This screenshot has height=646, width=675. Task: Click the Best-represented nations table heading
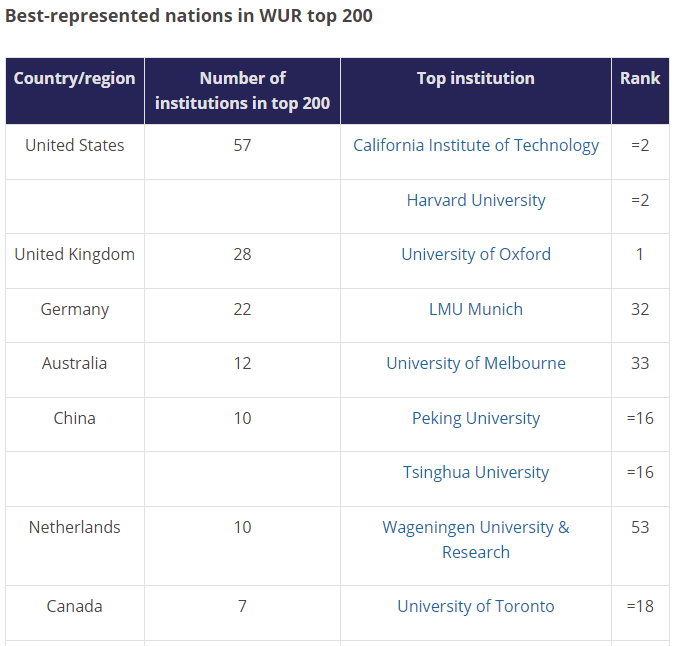point(189,16)
